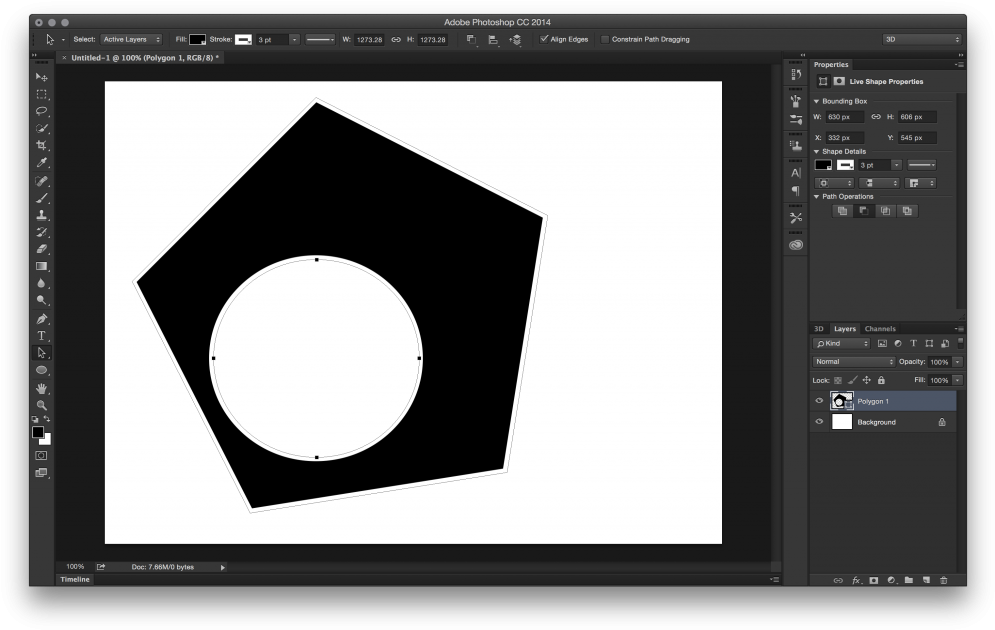The width and height of the screenshot is (995, 630).
Task: Hide the Polygon 1 layer
Action: (819, 401)
